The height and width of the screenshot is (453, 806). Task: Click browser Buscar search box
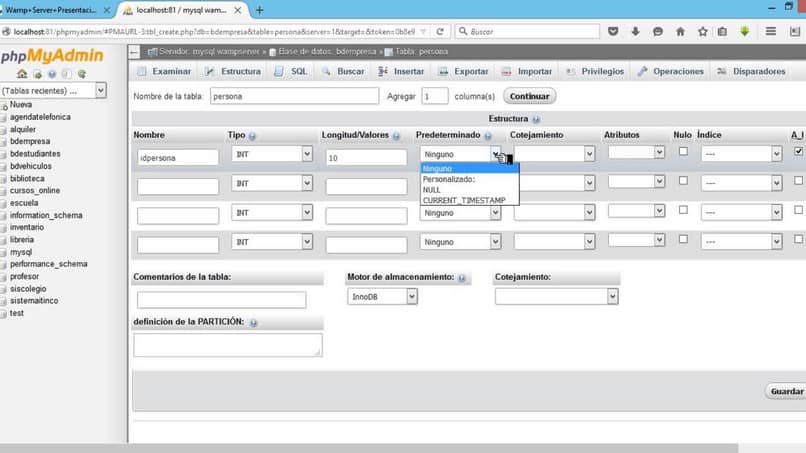click(x=527, y=31)
